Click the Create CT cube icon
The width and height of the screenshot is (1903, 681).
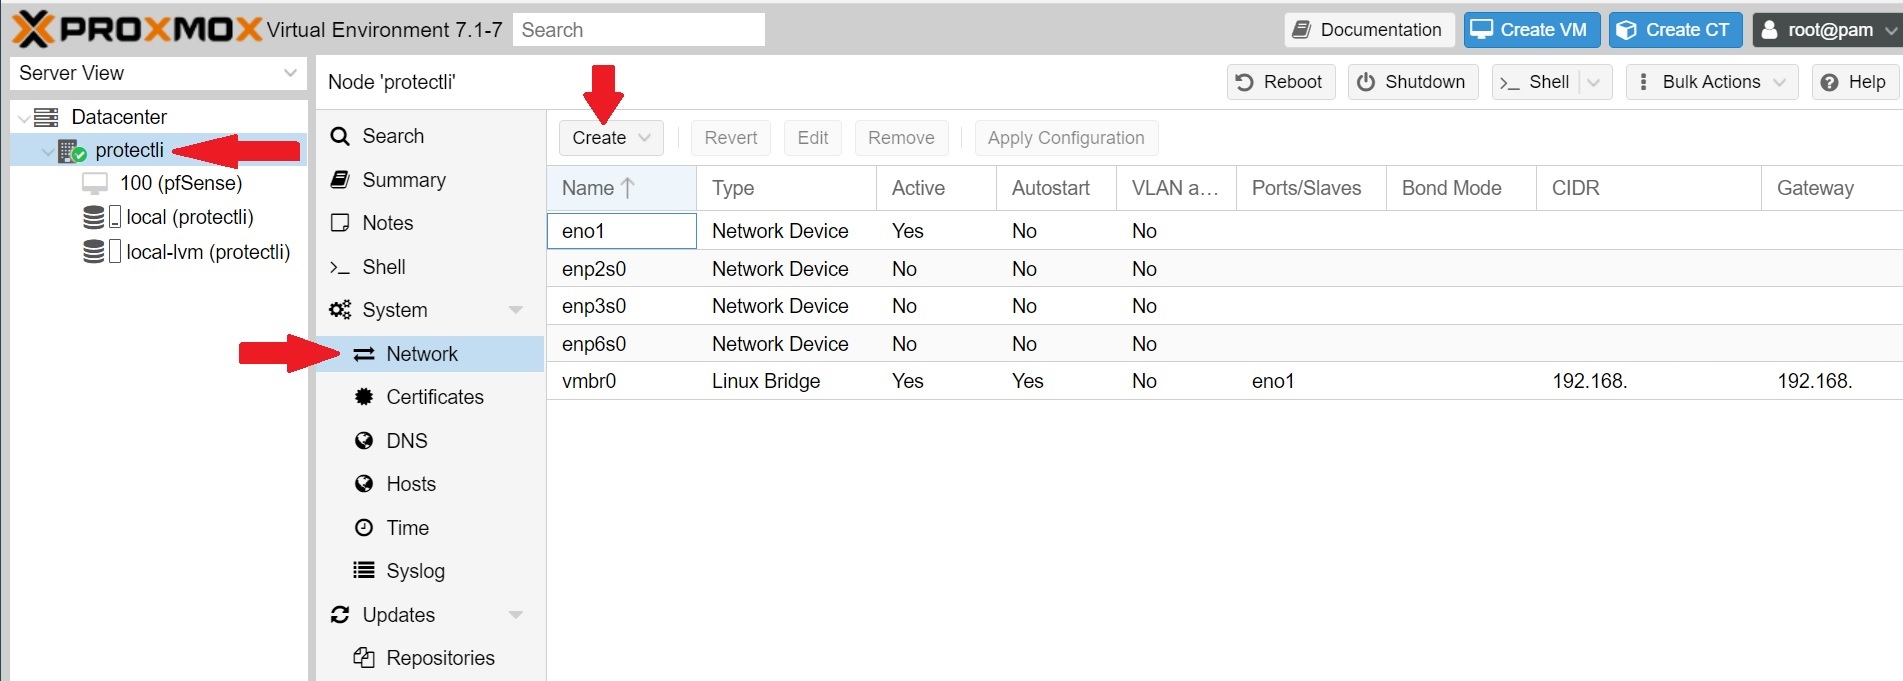click(1627, 30)
